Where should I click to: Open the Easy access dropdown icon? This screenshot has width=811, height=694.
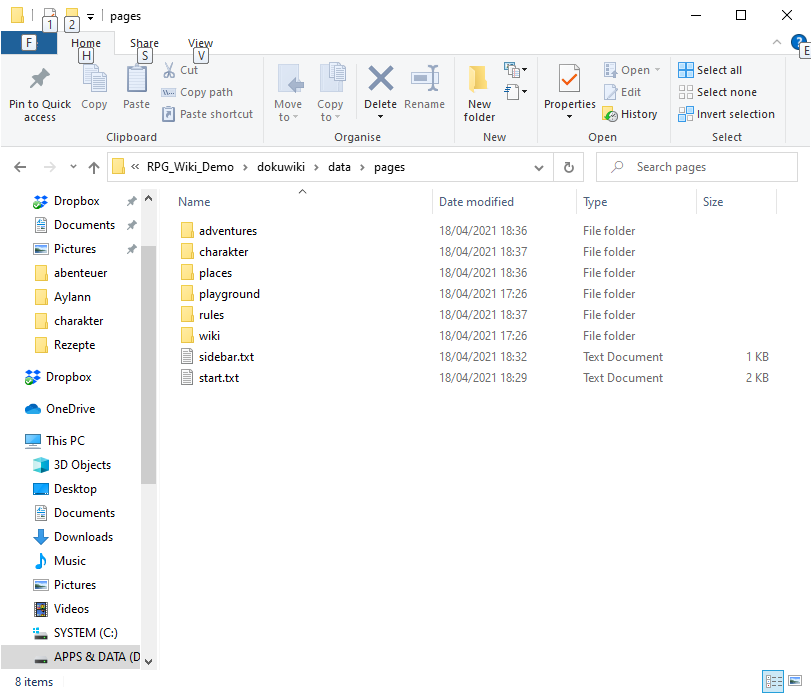pyautogui.click(x=516, y=92)
